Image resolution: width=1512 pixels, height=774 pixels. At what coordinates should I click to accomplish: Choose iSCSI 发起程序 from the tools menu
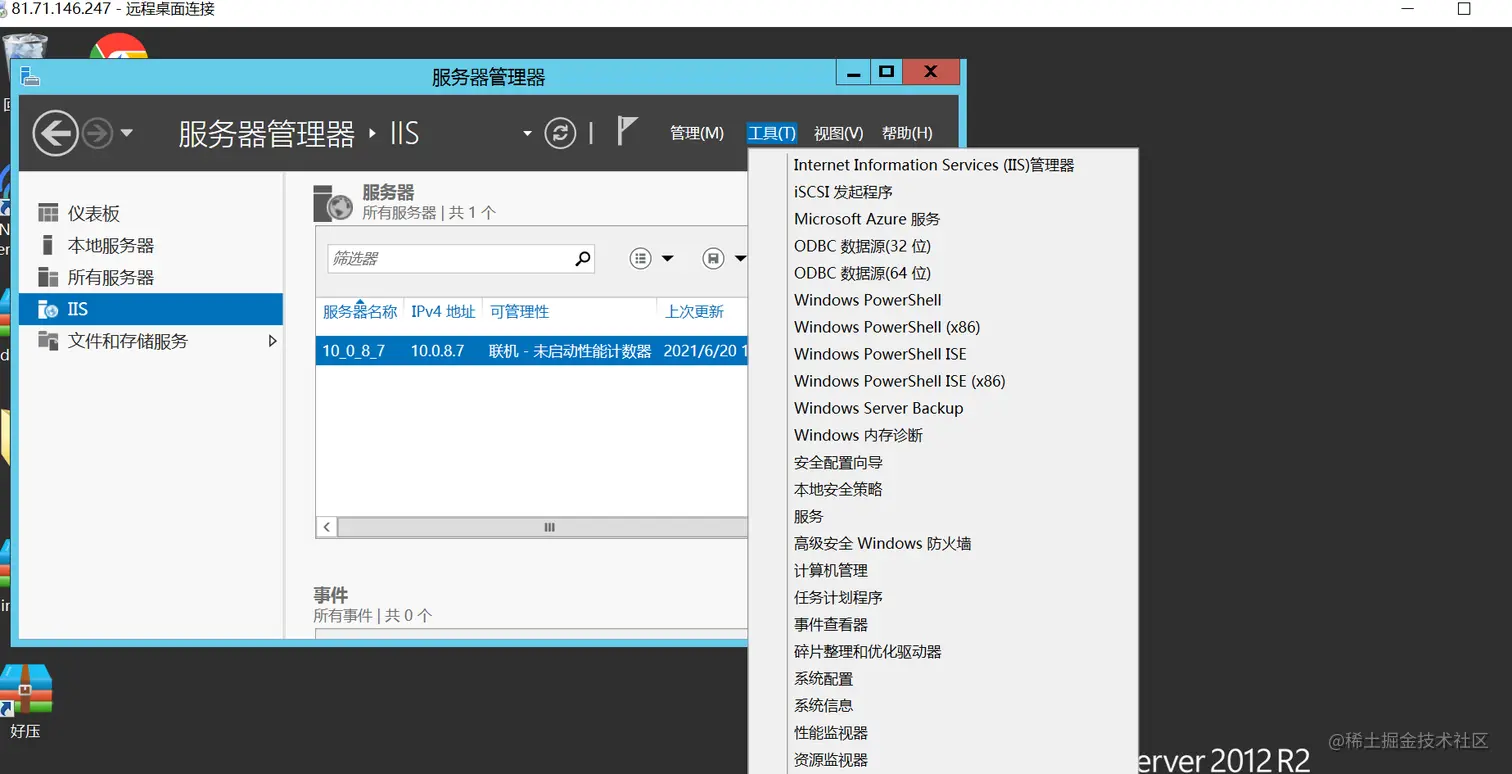click(943, 192)
